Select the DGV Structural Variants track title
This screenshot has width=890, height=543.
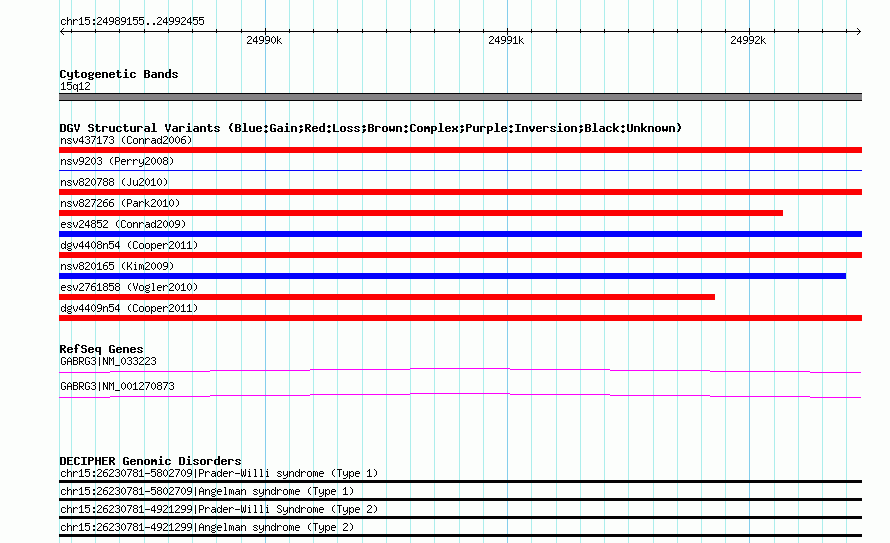pos(371,128)
